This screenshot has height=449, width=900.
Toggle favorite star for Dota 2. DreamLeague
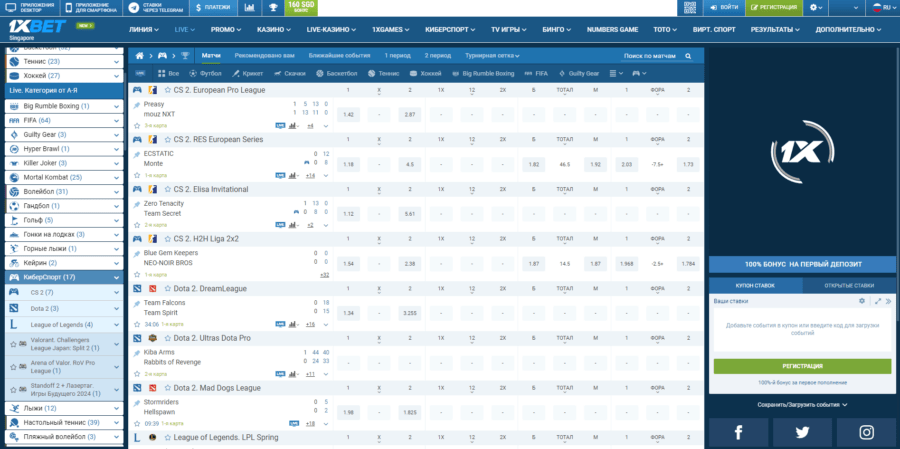click(168, 288)
